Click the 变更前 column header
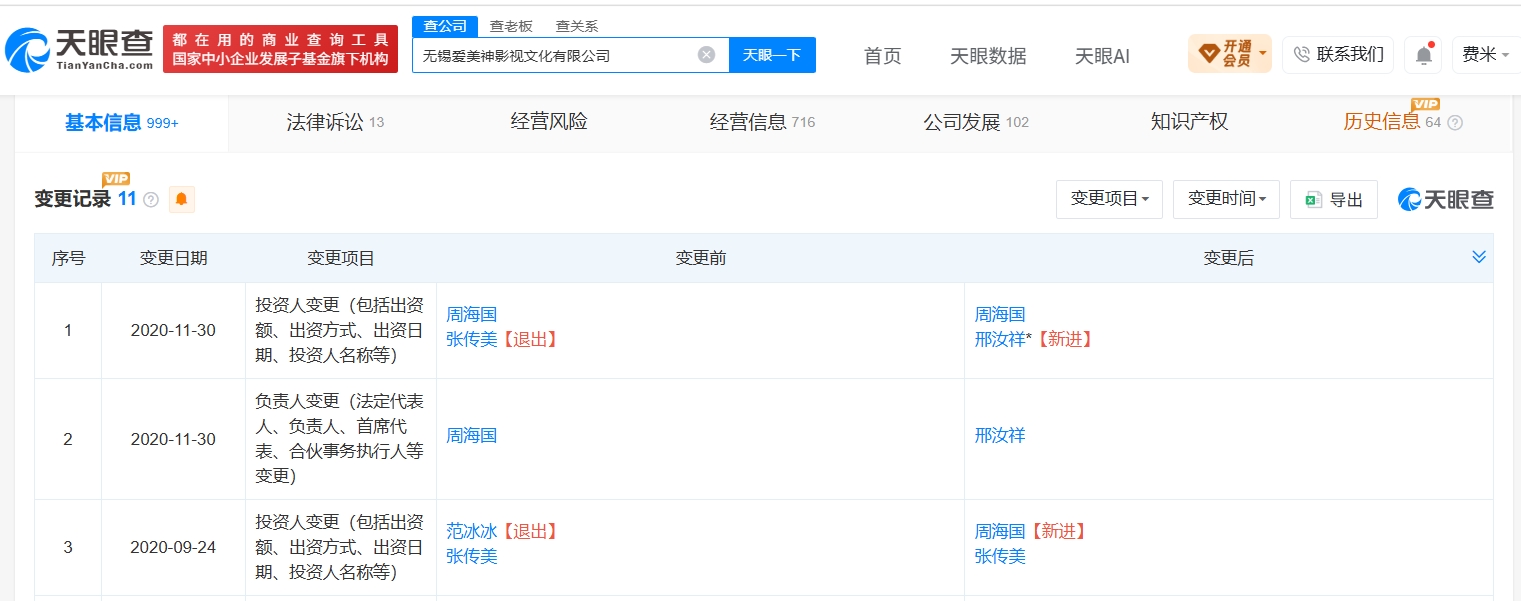 tap(700, 258)
